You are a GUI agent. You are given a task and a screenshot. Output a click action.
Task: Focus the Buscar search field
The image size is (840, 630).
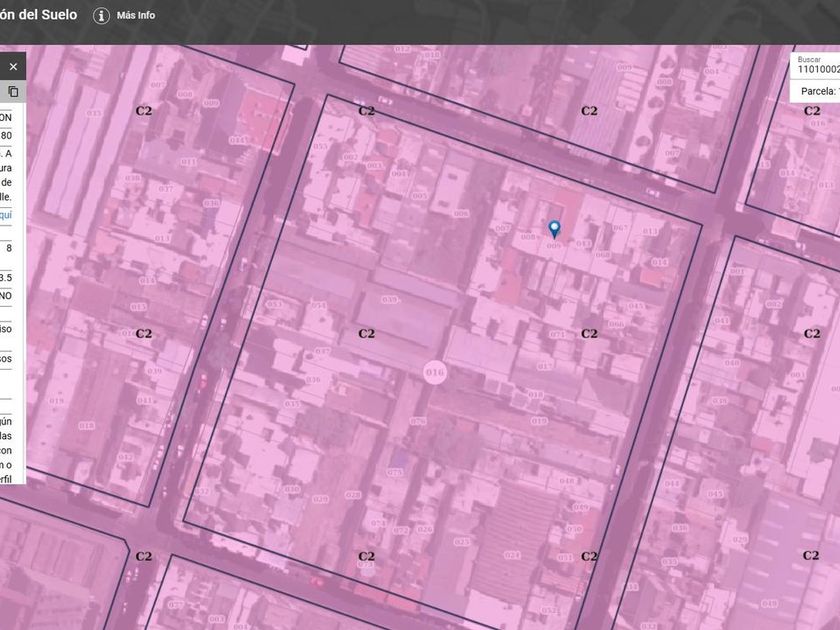tap(815, 68)
